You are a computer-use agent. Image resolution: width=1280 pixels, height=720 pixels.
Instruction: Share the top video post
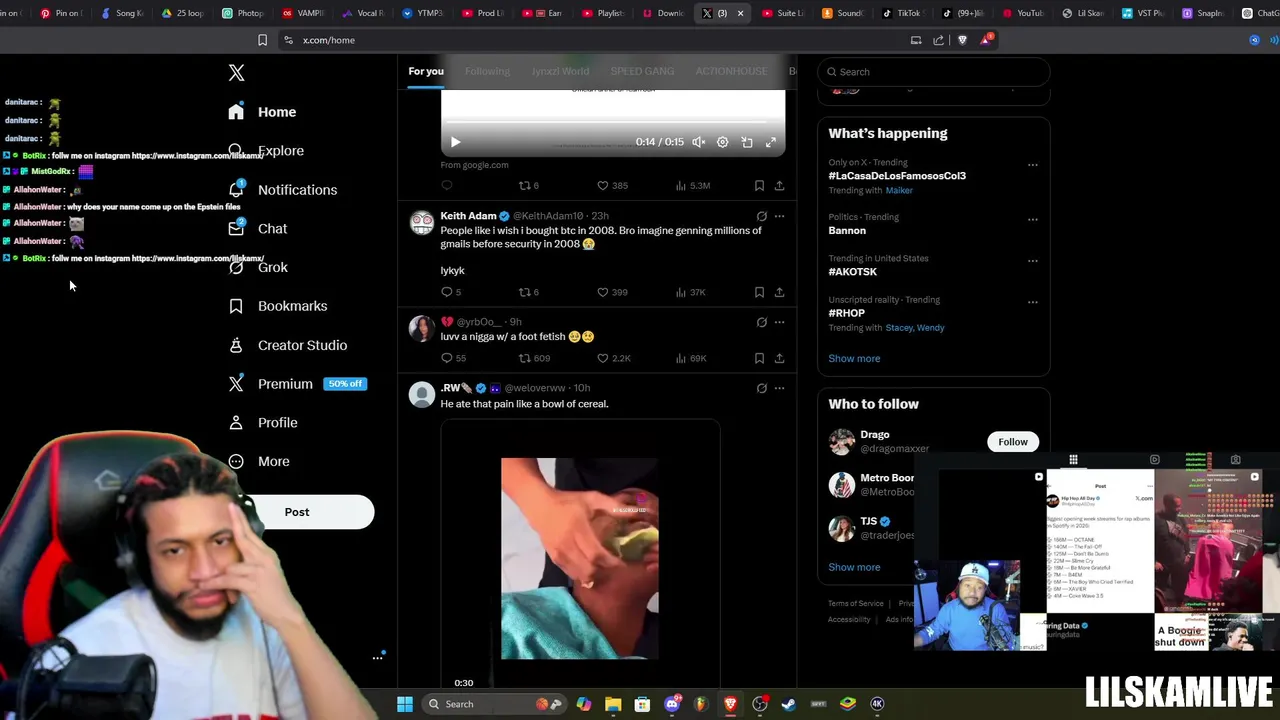click(x=779, y=186)
